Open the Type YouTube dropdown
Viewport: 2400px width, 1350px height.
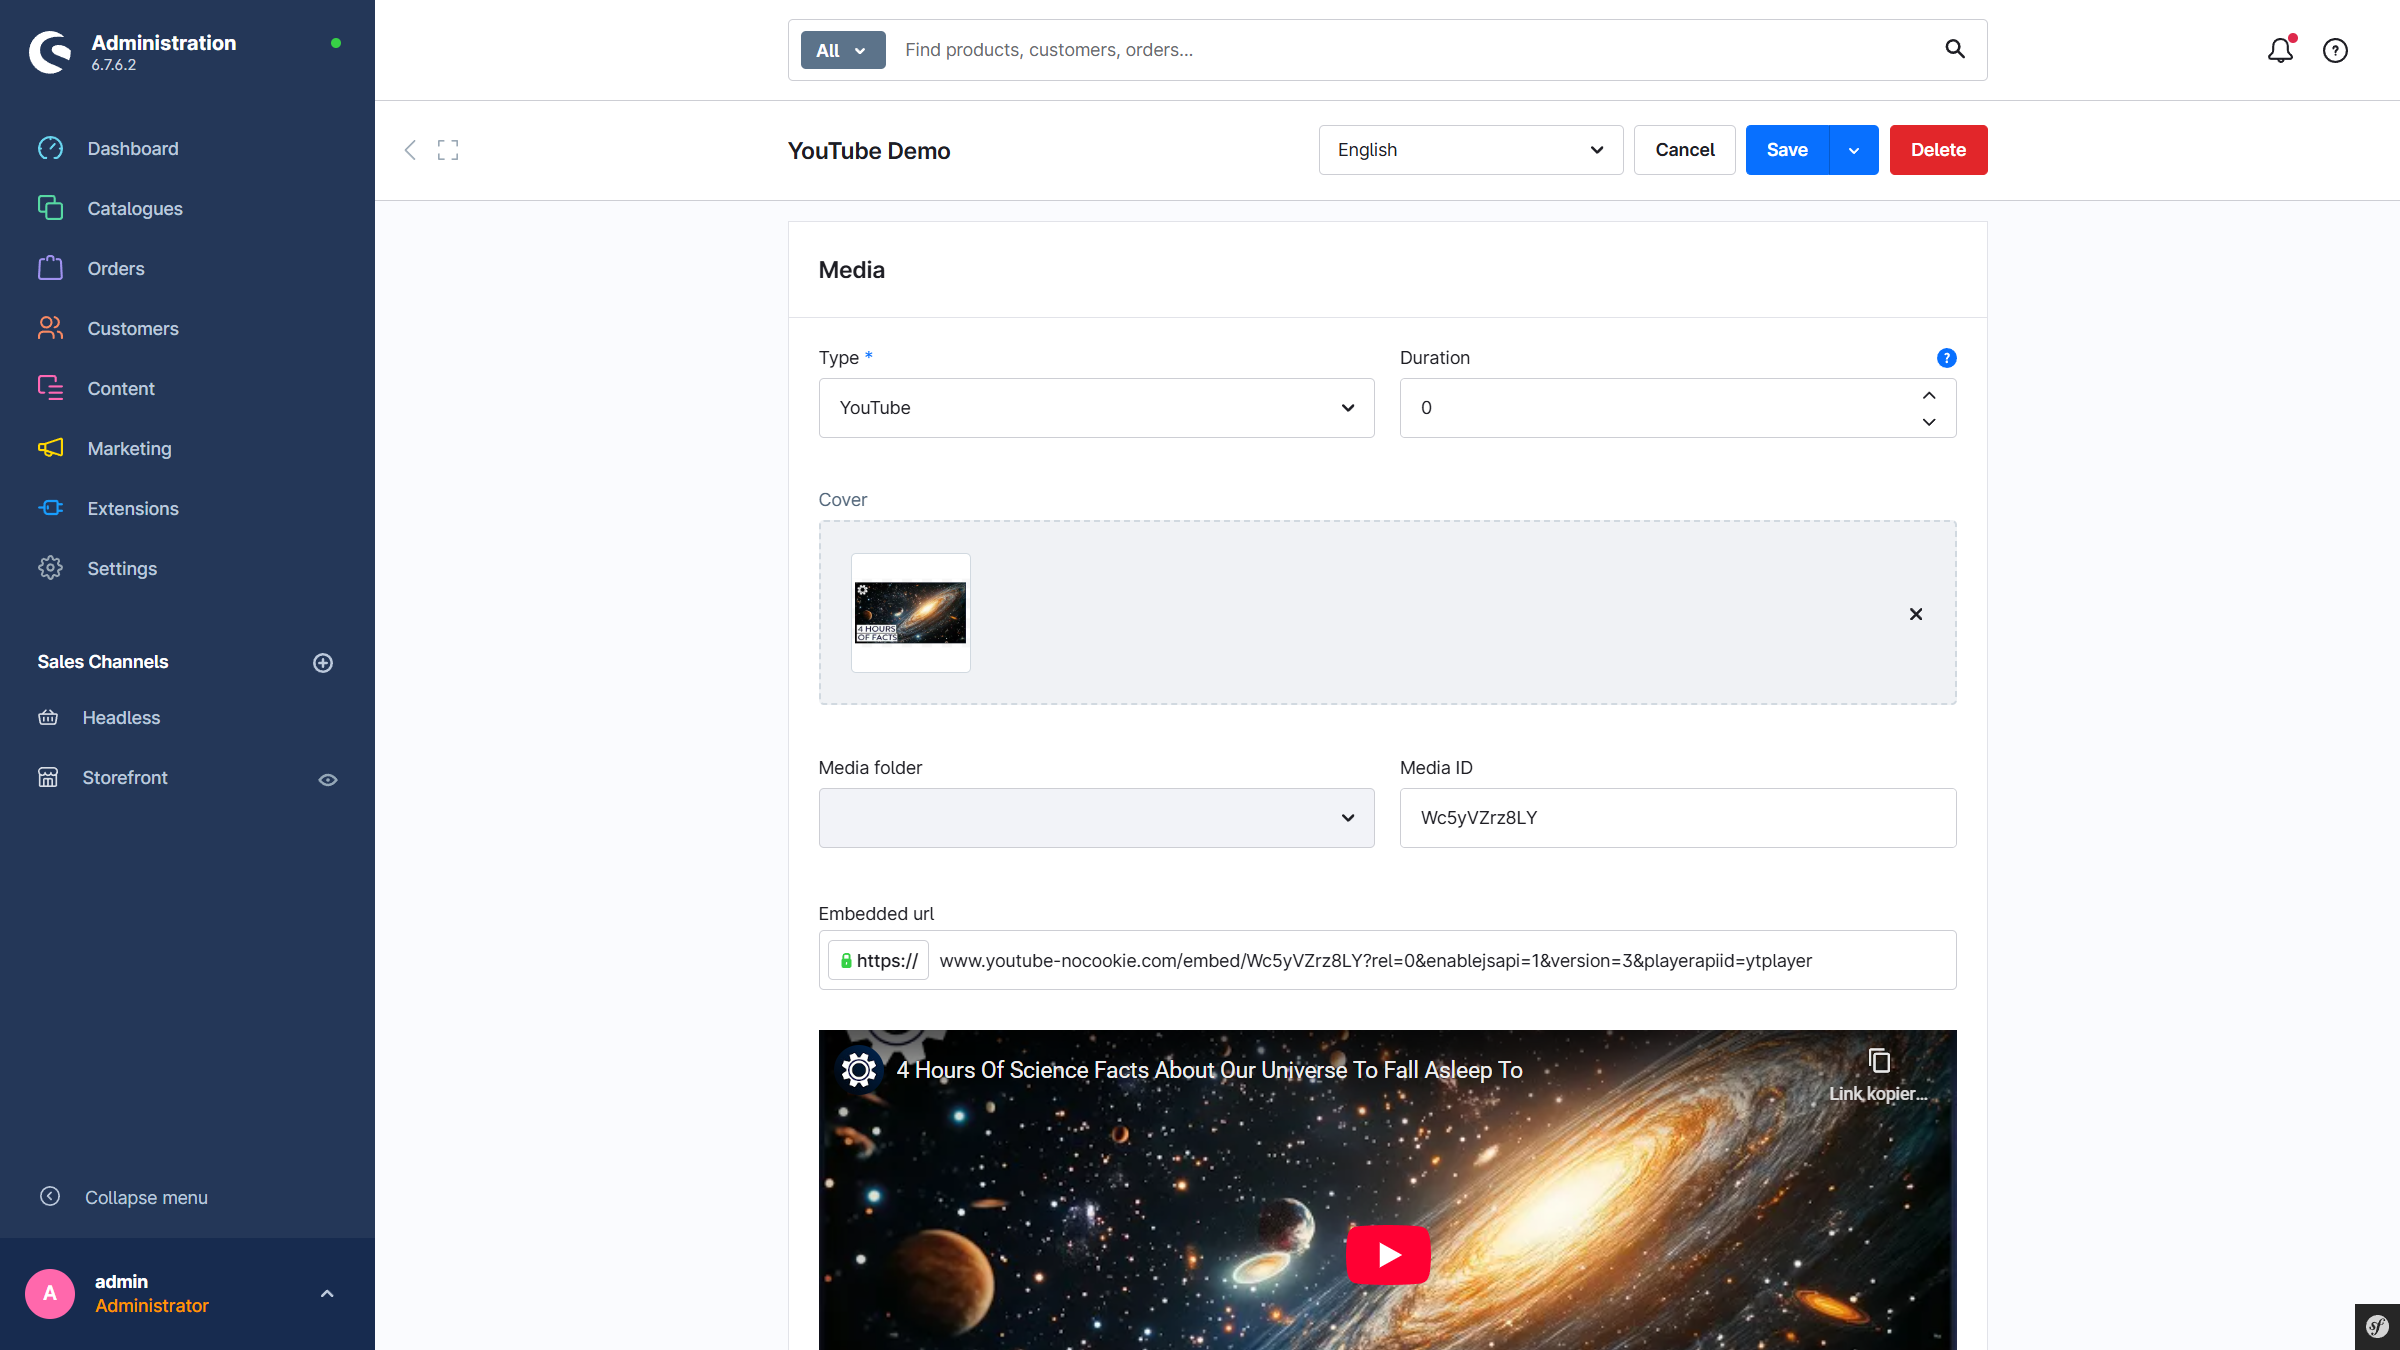pyautogui.click(x=1096, y=408)
